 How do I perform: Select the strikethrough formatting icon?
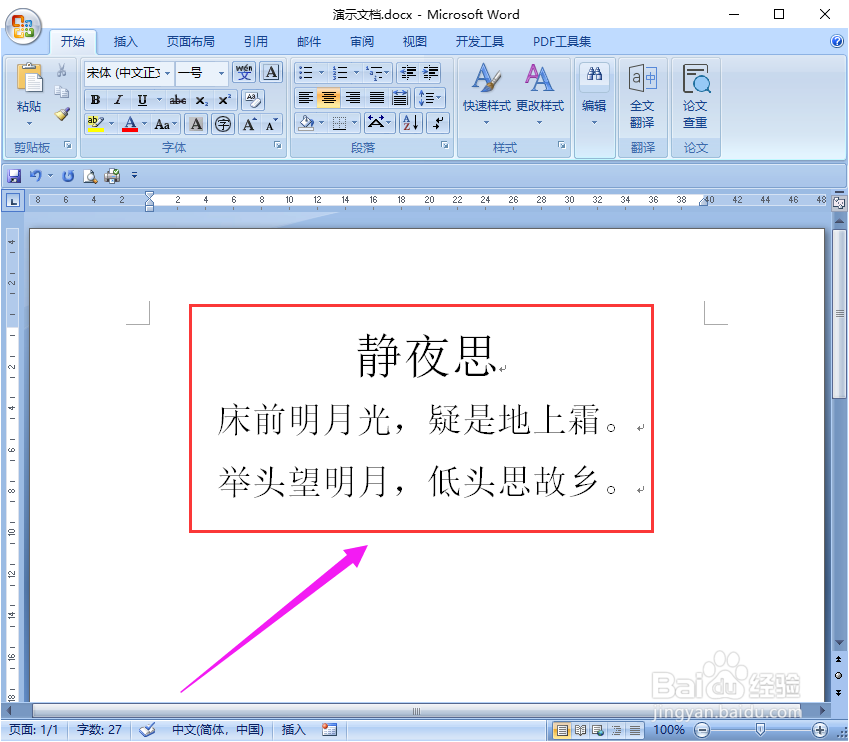[178, 100]
